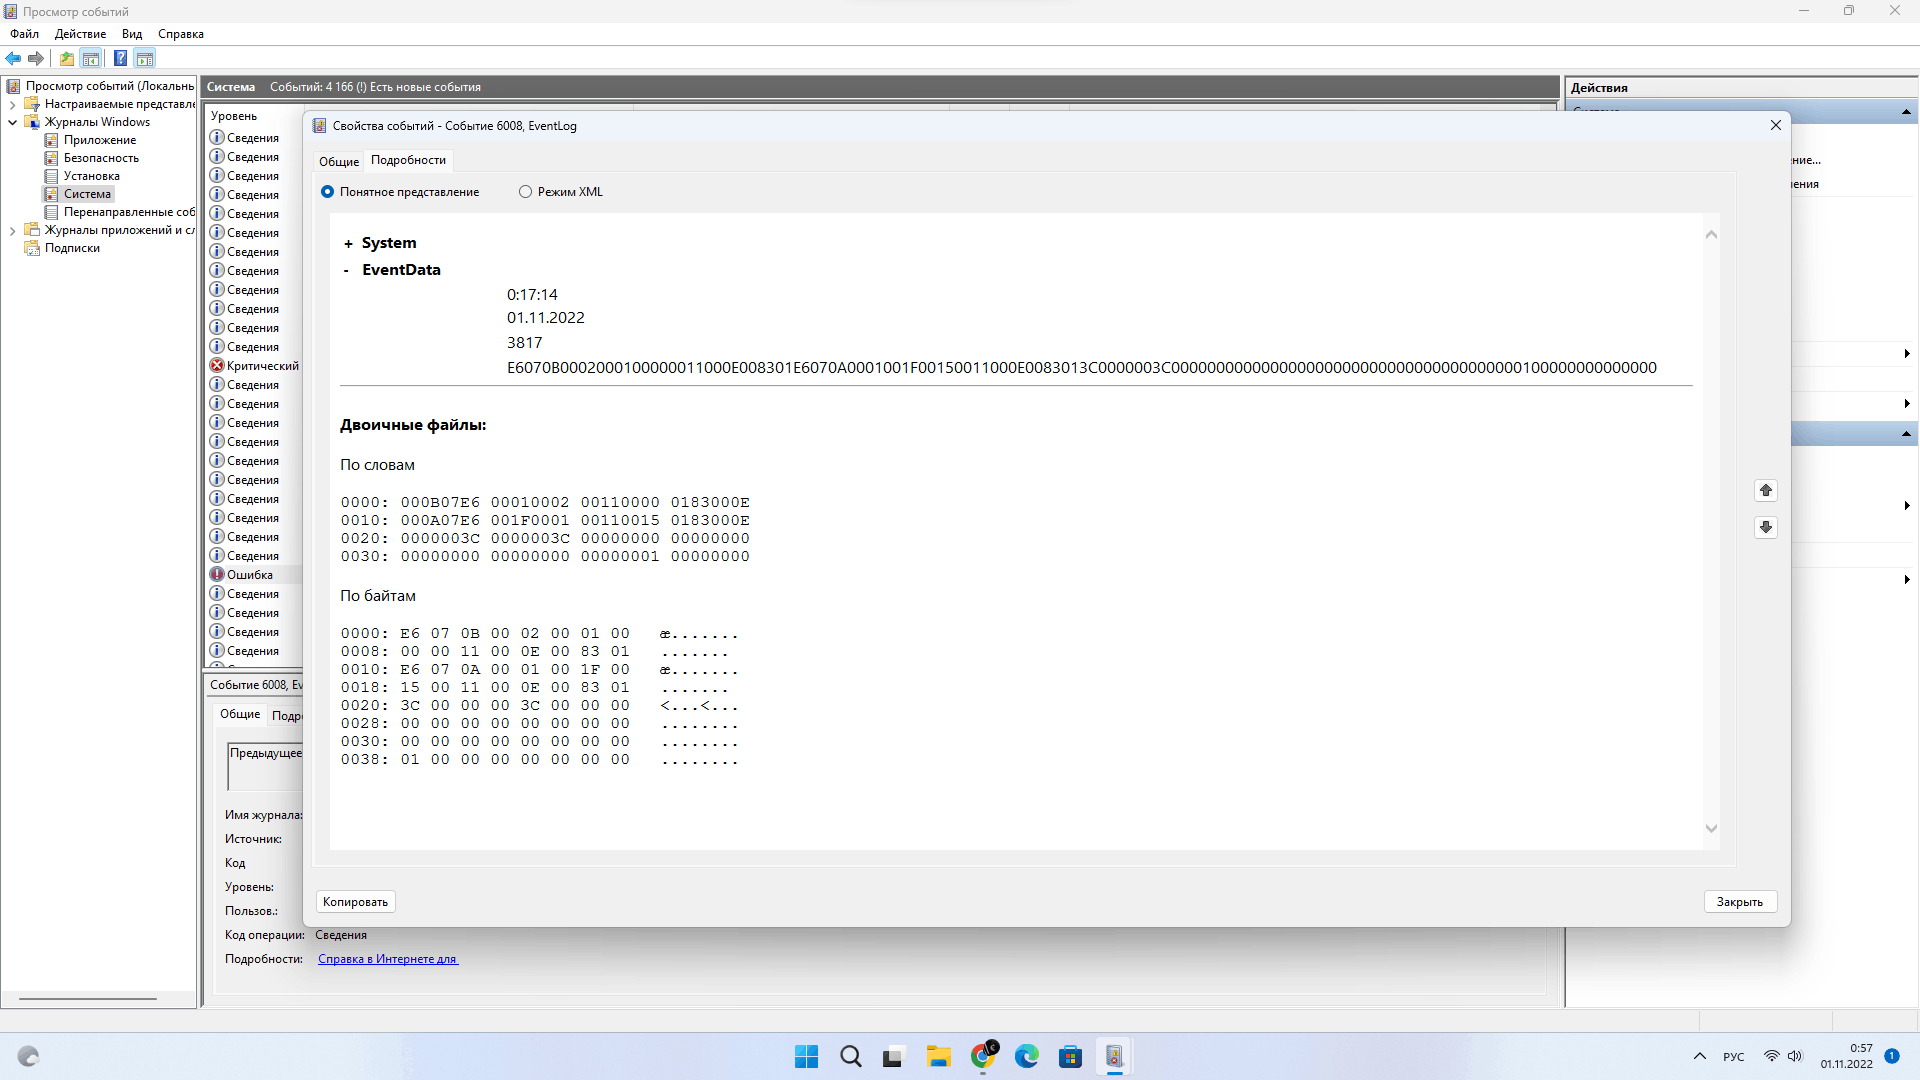This screenshot has height=1080, width=1920.
Task: Open Chrome from the taskbar
Action: pos(983,1056)
